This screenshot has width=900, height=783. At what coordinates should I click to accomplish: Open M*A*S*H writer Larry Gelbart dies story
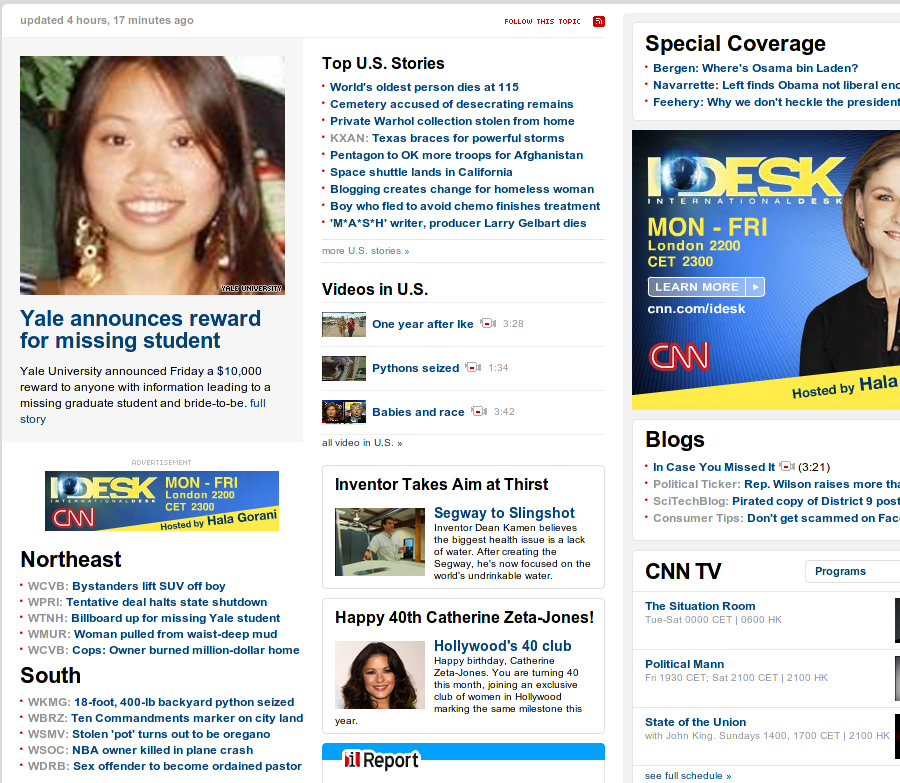458,223
